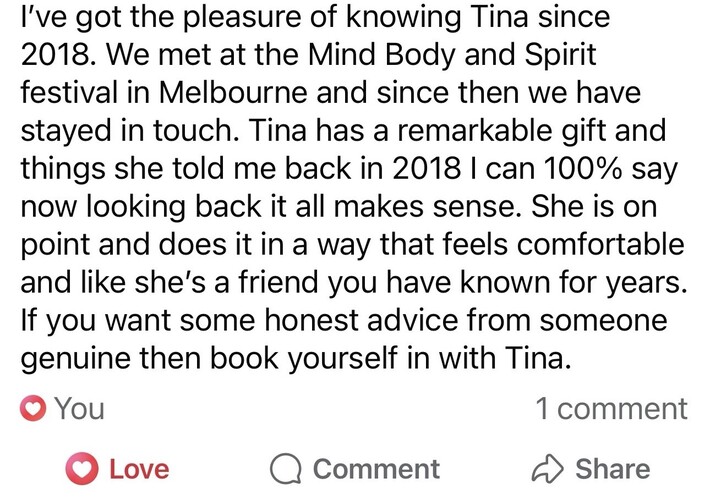Screen dimensions: 710x500
Task: Open the "1 comment" link
Action: pyautogui.click(x=611, y=409)
